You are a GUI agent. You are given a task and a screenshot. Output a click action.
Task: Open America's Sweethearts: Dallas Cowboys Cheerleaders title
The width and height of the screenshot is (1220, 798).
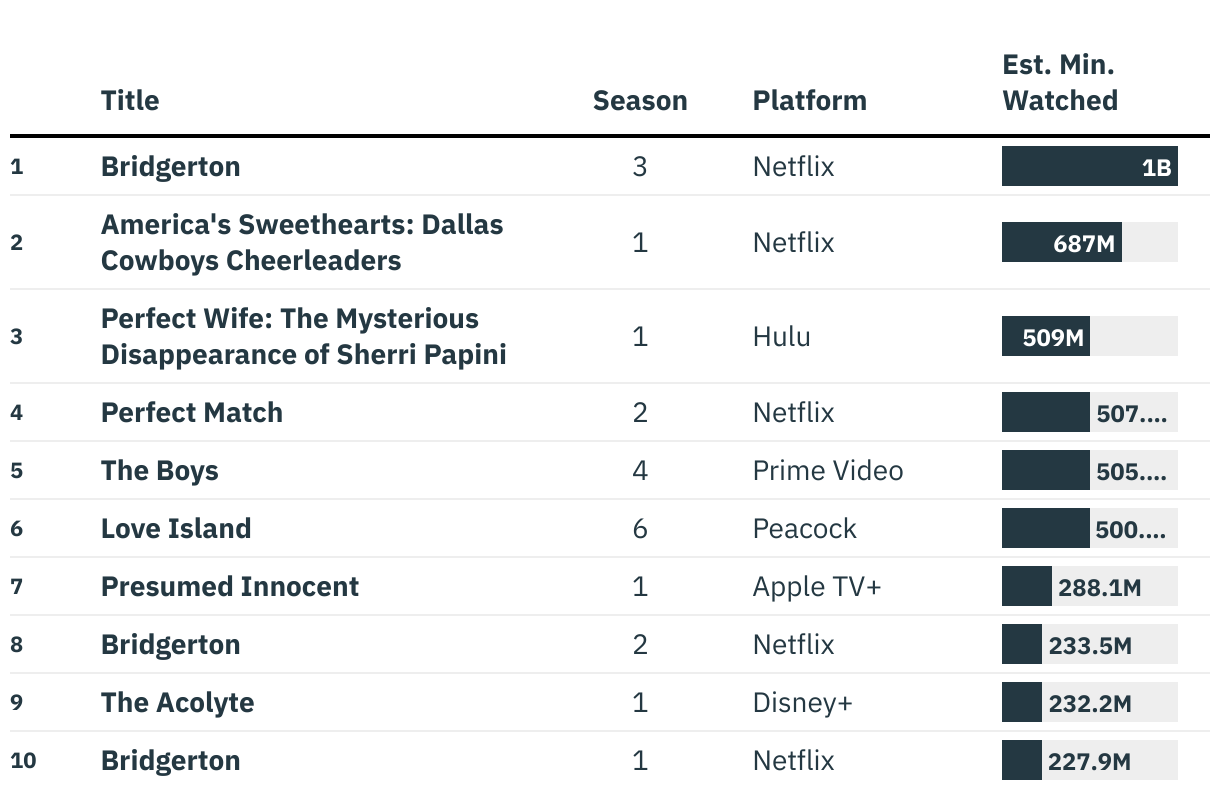coord(302,243)
